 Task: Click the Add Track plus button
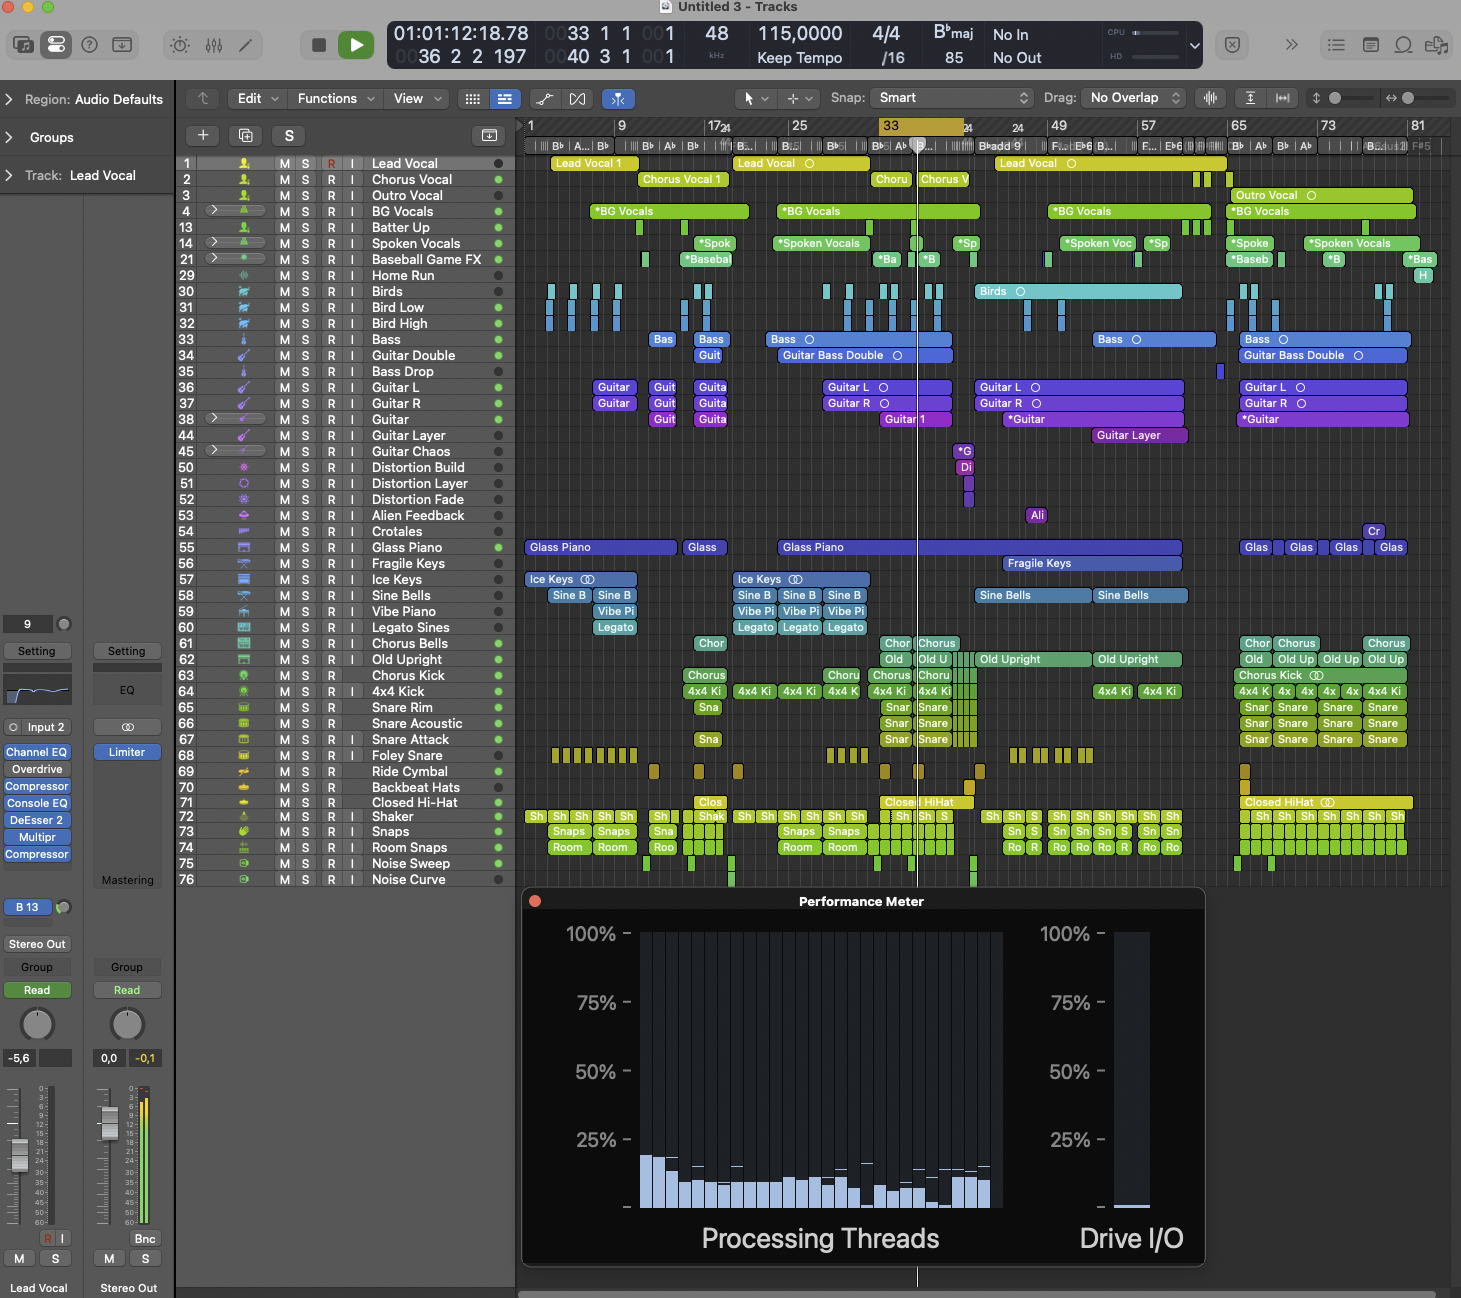(x=203, y=136)
